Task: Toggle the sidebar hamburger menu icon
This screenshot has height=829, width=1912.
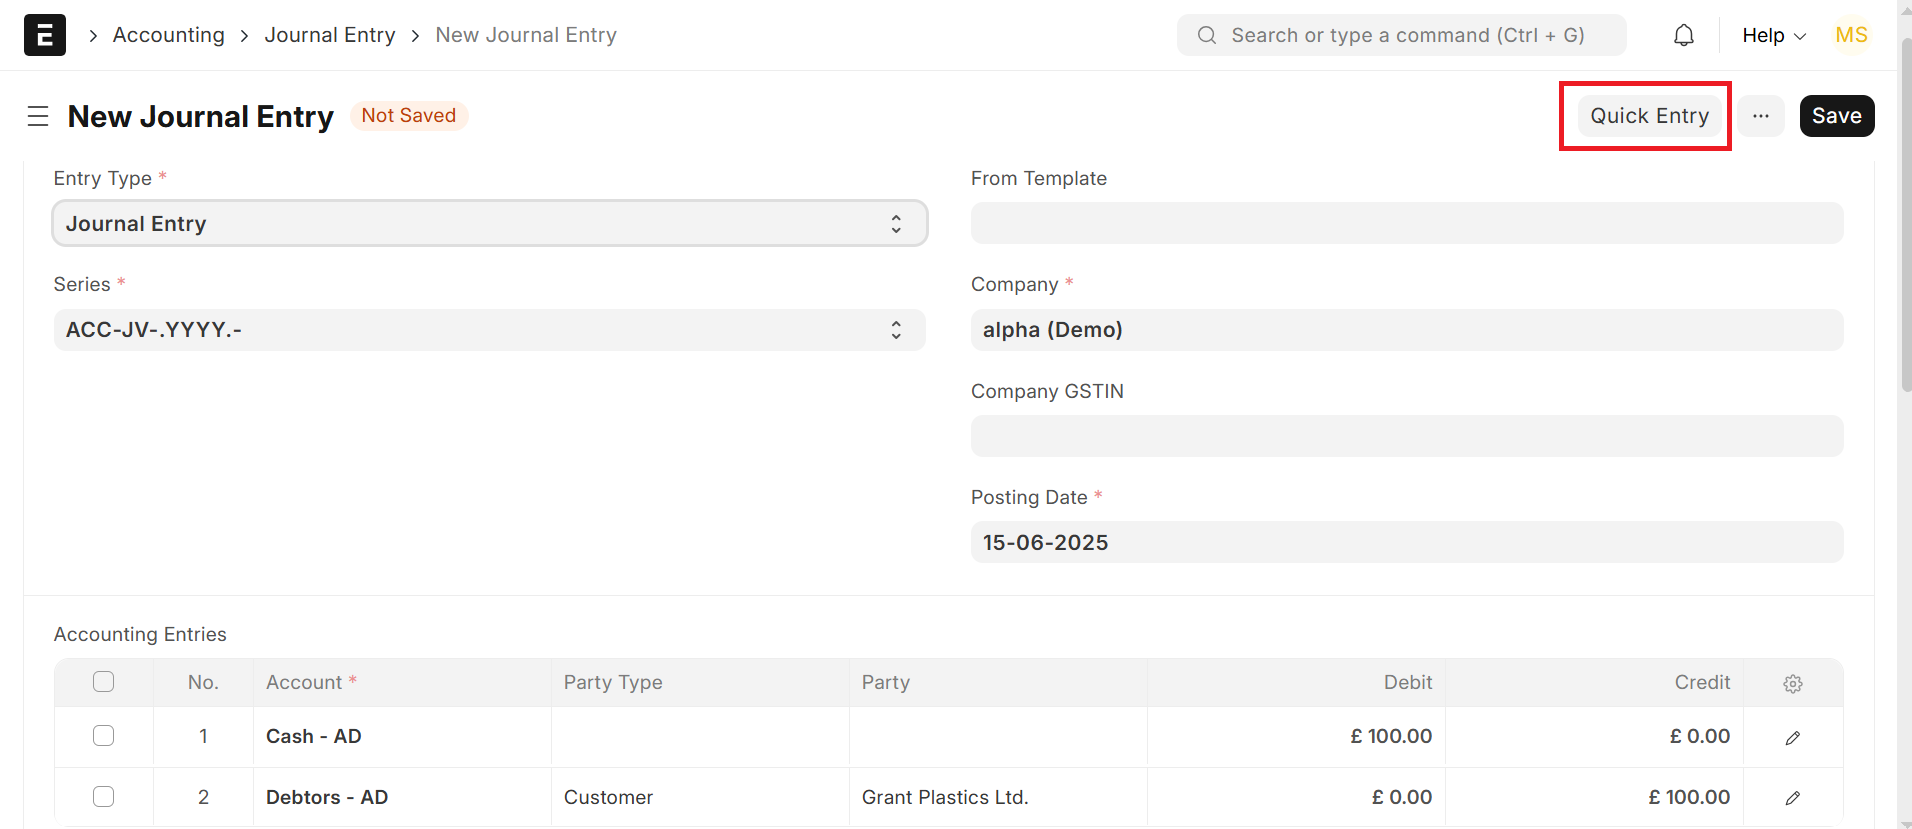Action: pyautogui.click(x=38, y=117)
